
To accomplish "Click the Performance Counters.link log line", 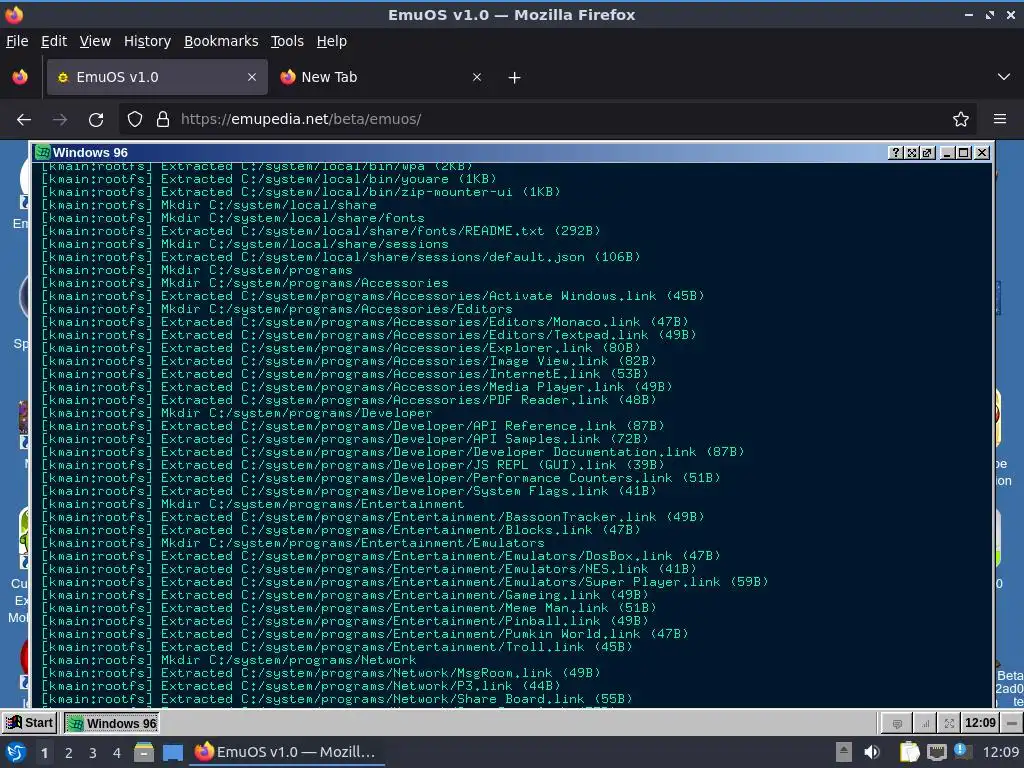I will click(381, 478).
